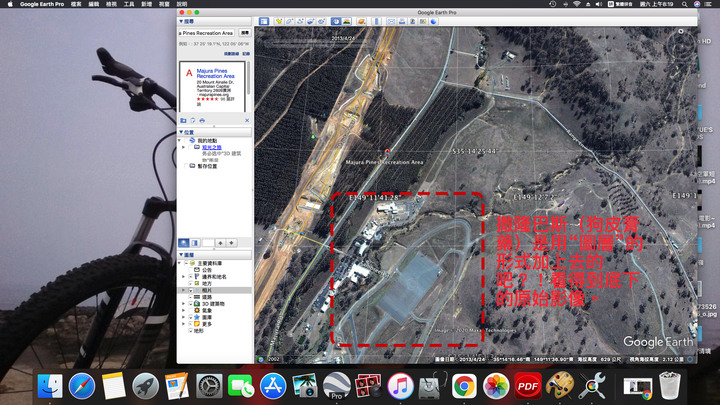Toggle the 地形 layer checkbox
Image resolution: width=720 pixels, height=405 pixels.
click(191, 331)
